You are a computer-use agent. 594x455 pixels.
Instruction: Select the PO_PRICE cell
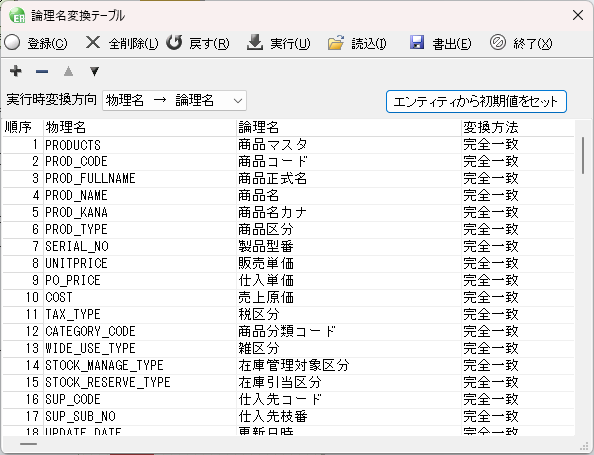pyautogui.click(x=139, y=281)
